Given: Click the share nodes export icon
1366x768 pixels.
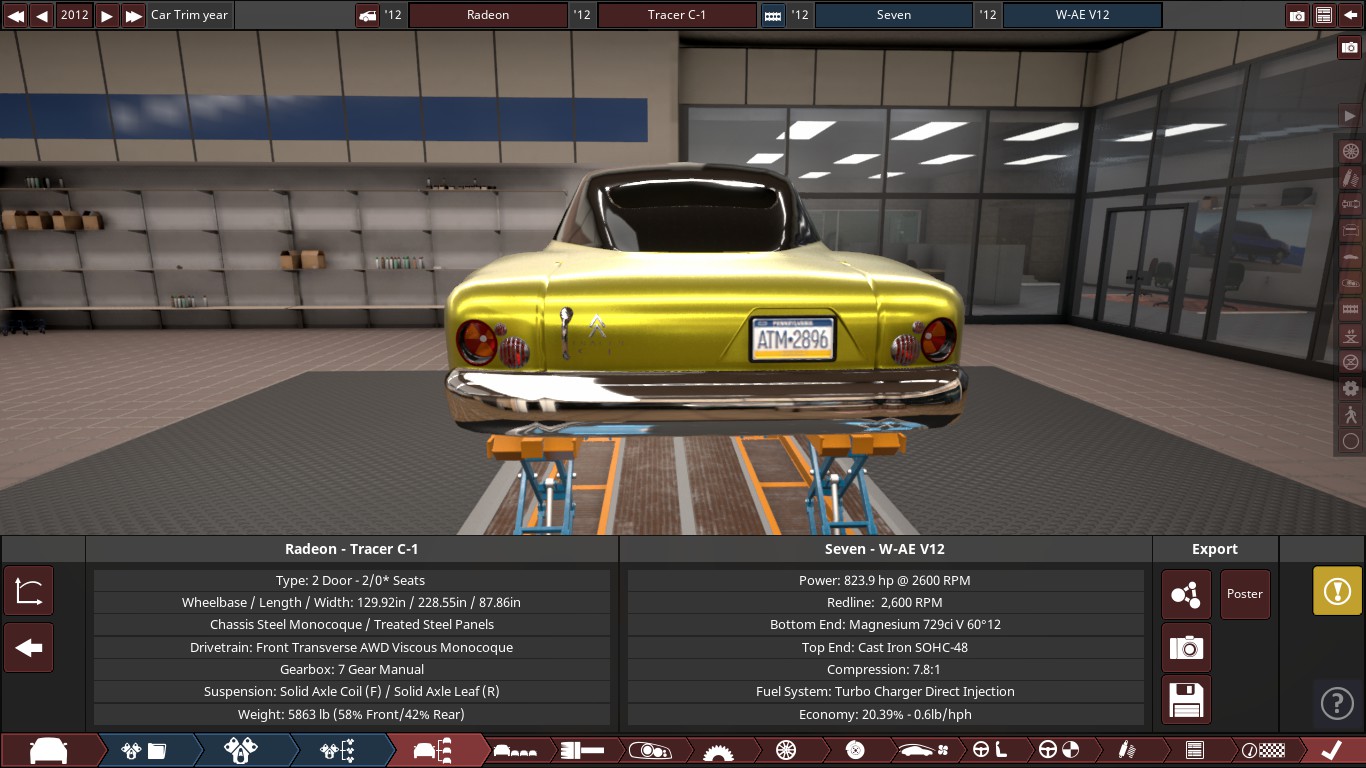Looking at the screenshot, I should point(1186,595).
